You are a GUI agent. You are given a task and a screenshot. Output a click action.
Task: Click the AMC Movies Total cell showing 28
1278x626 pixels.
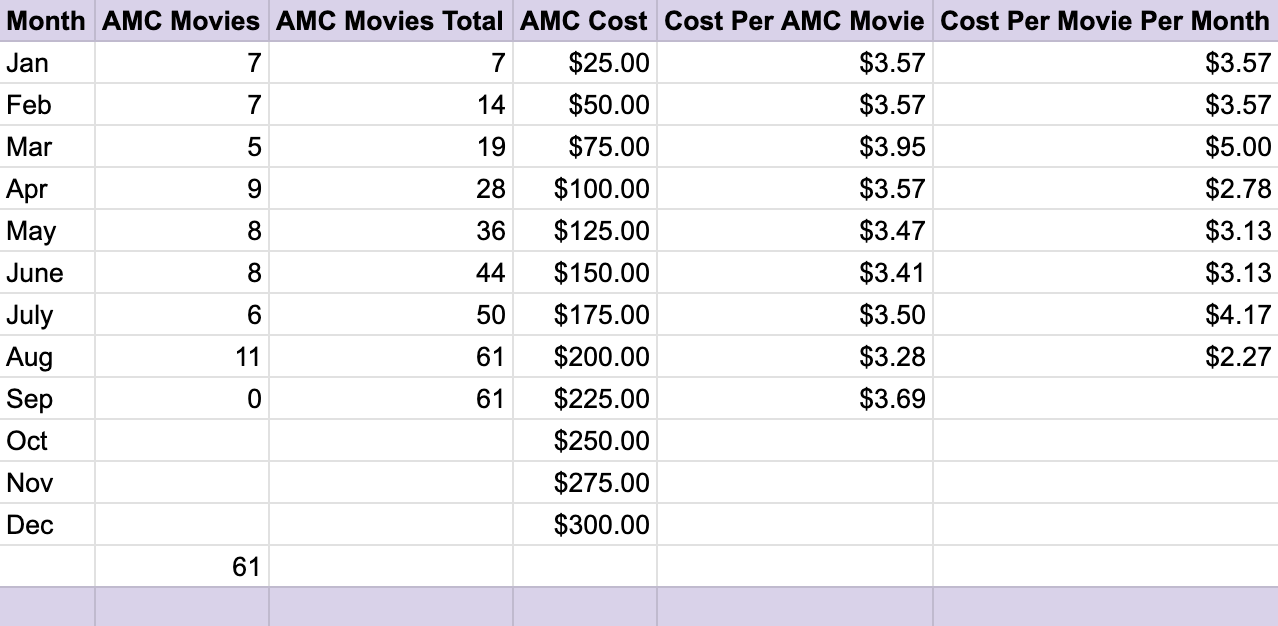tap(391, 189)
